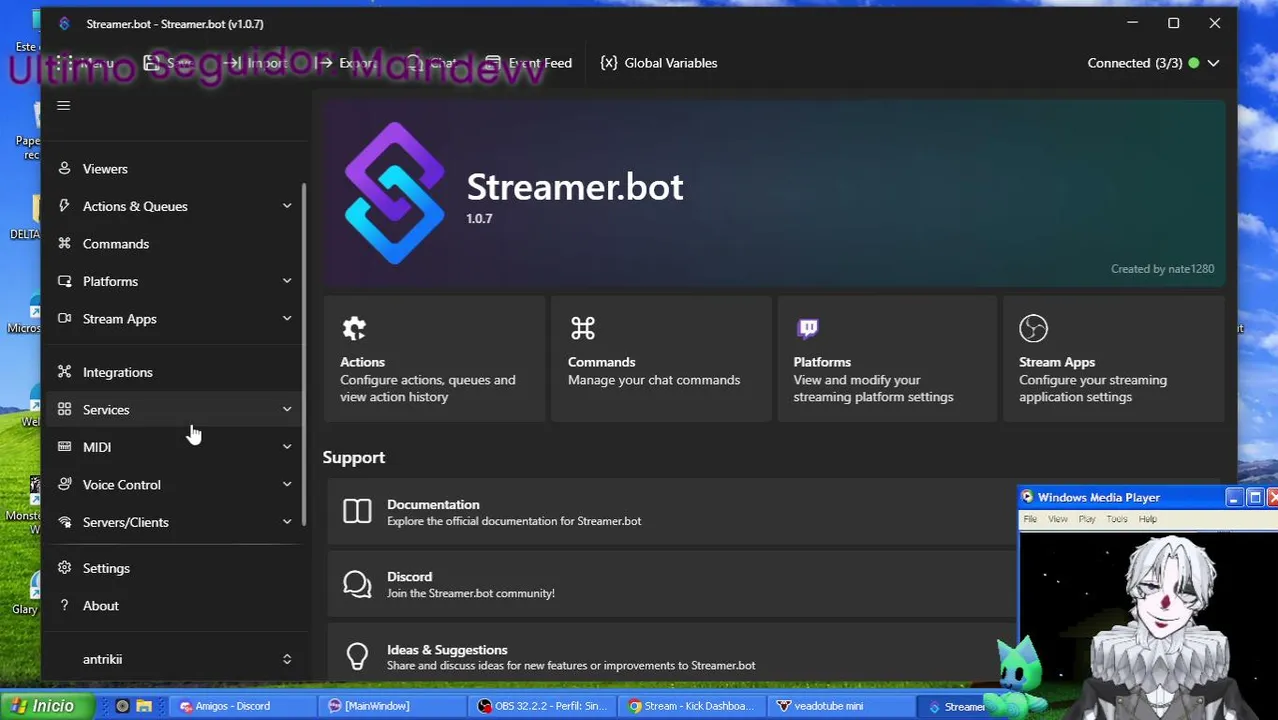The width and height of the screenshot is (1278, 720).
Task: Open the Stream Apps card
Action: click(1113, 359)
